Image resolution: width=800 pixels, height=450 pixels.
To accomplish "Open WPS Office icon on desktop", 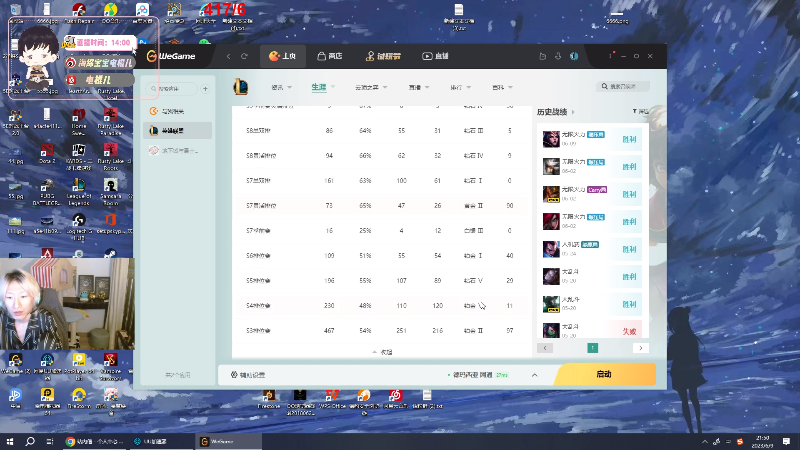I will pyautogui.click(x=332, y=399).
